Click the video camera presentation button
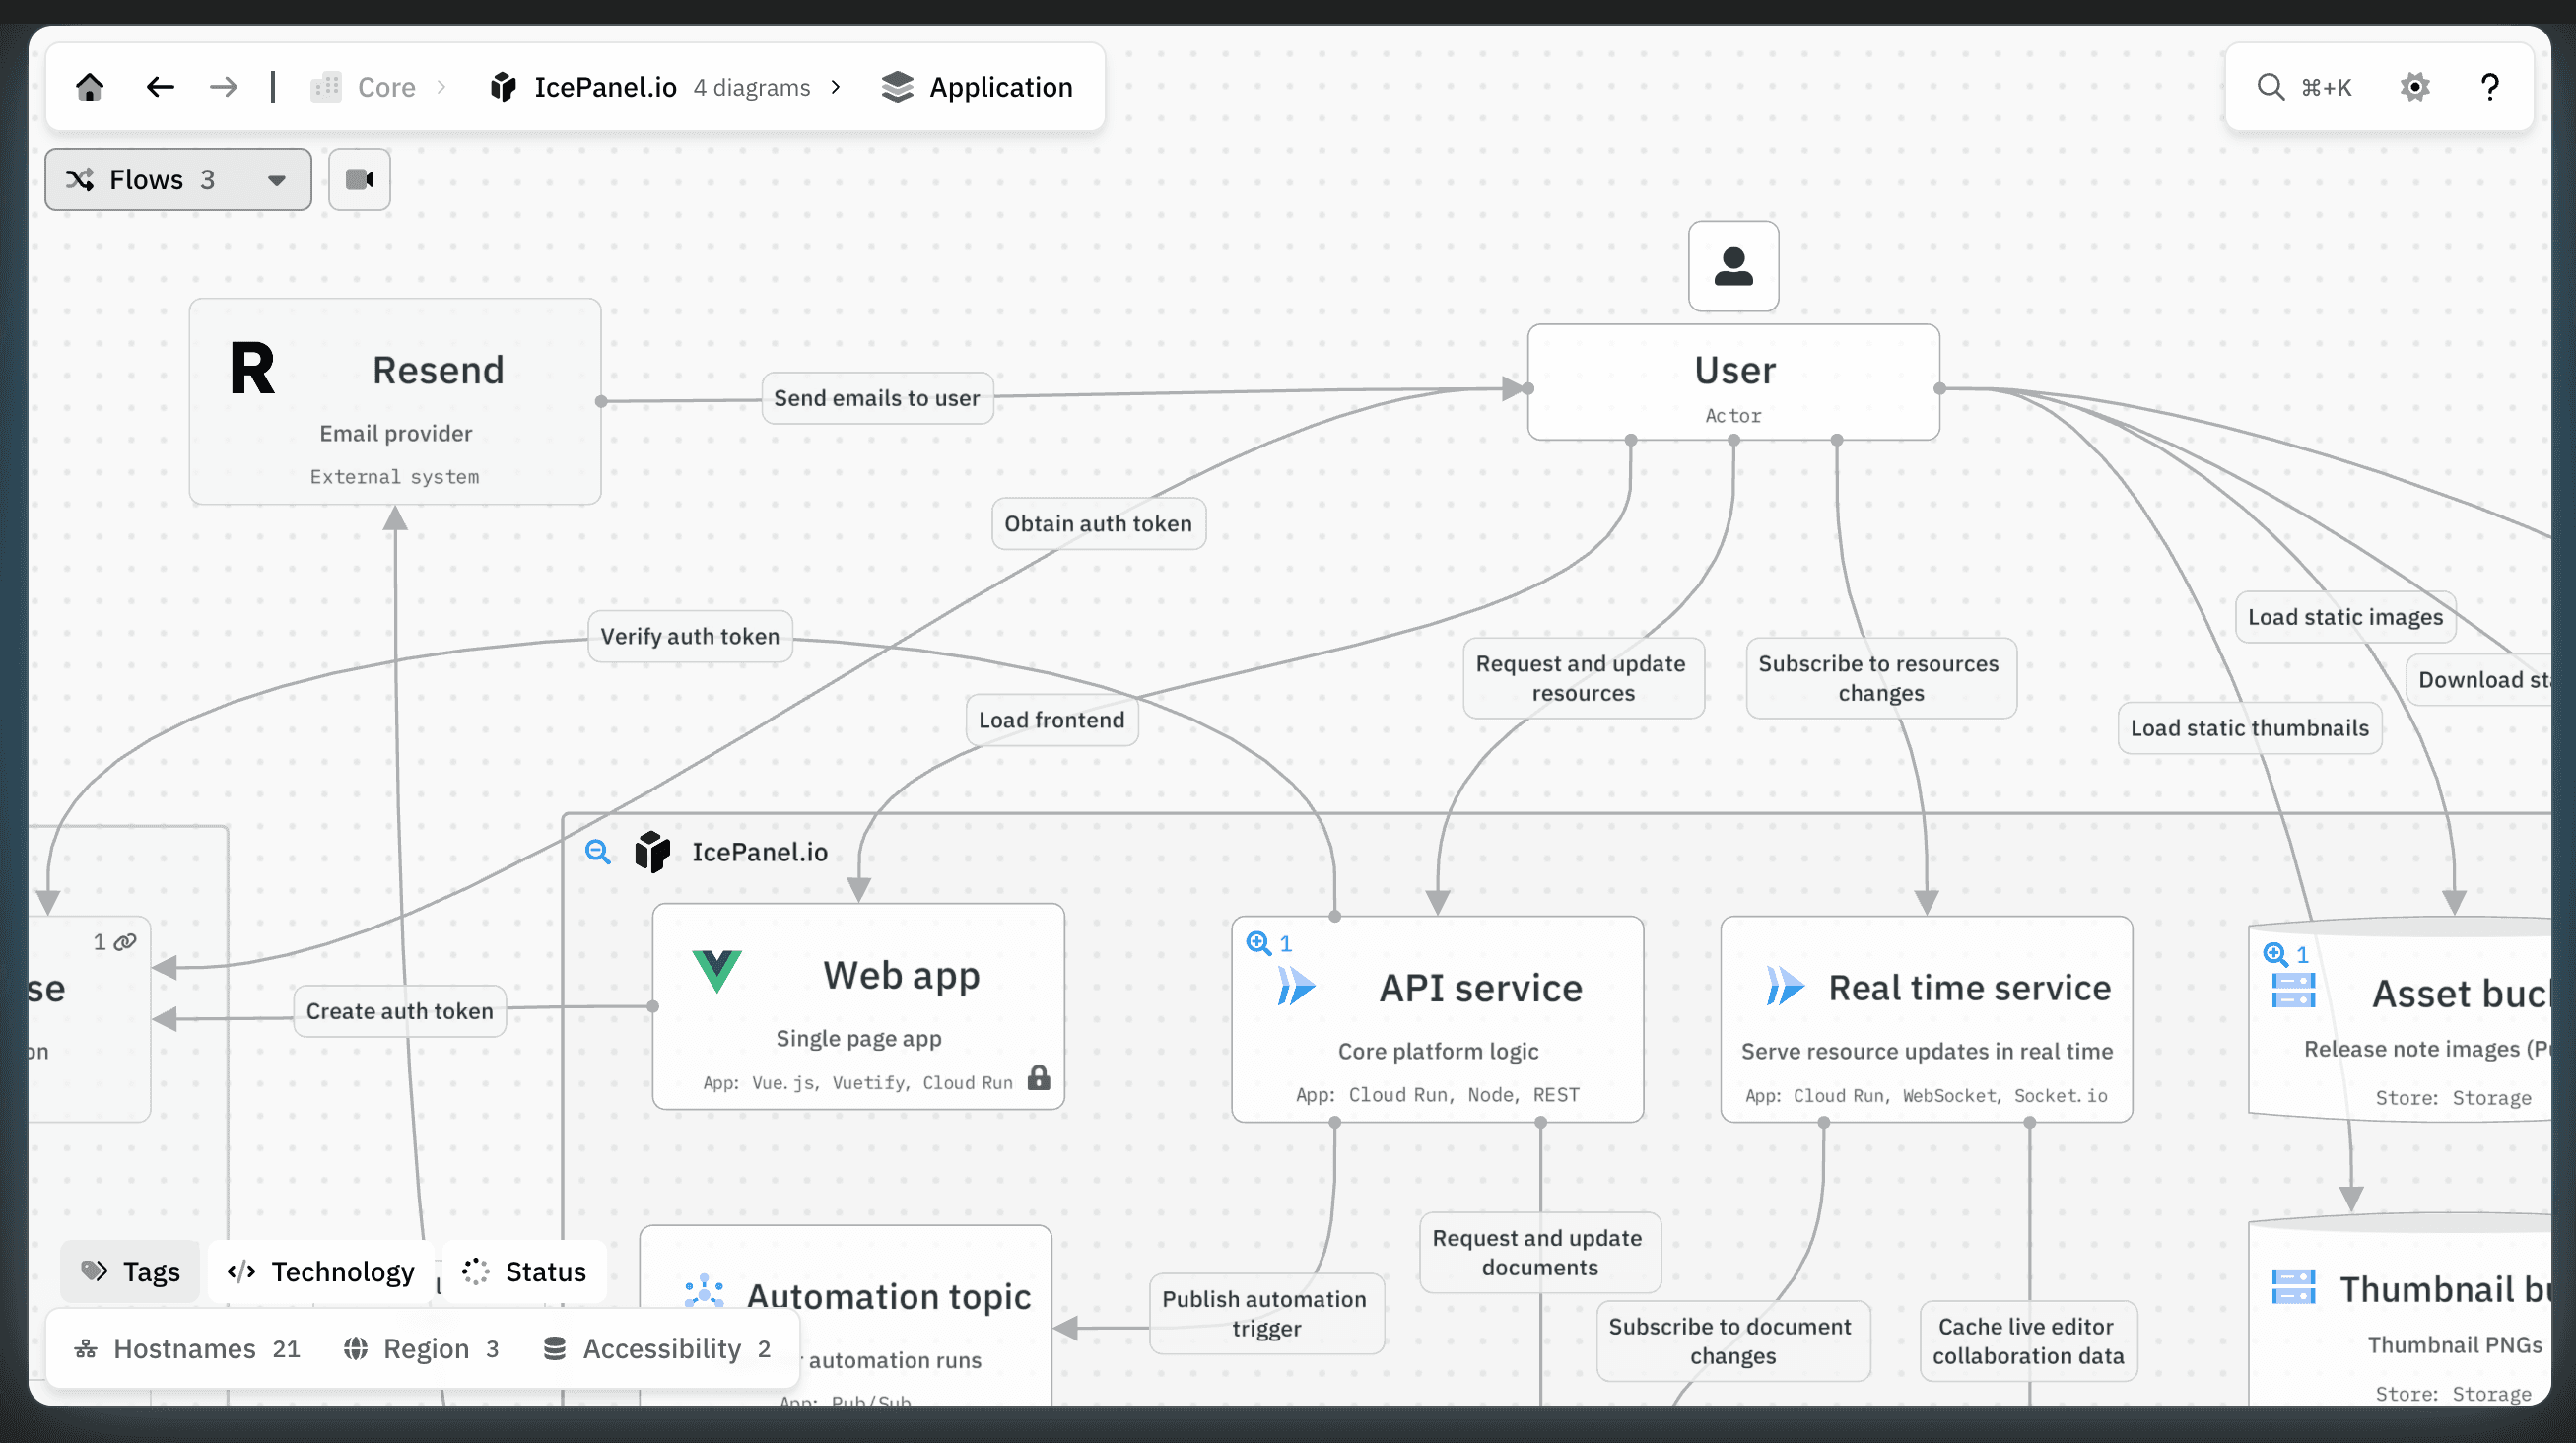This screenshot has height=1443, width=2576. pyautogui.click(x=359, y=180)
